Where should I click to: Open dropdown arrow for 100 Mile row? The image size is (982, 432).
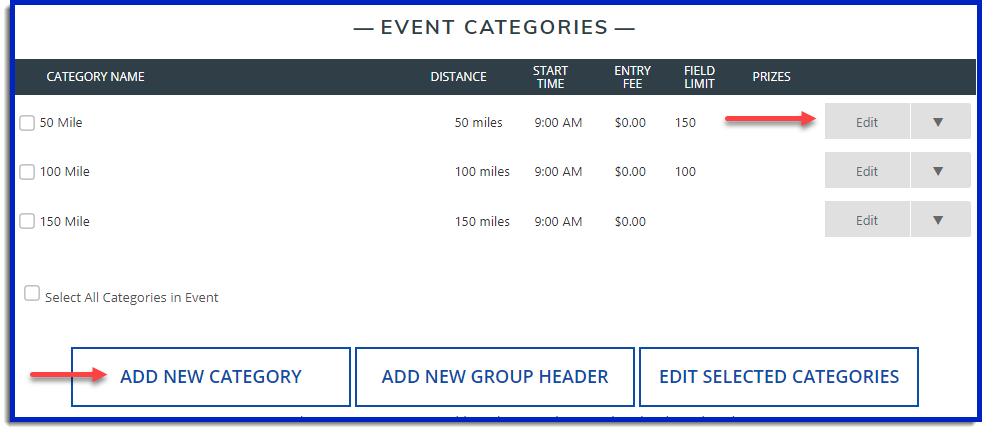938,171
